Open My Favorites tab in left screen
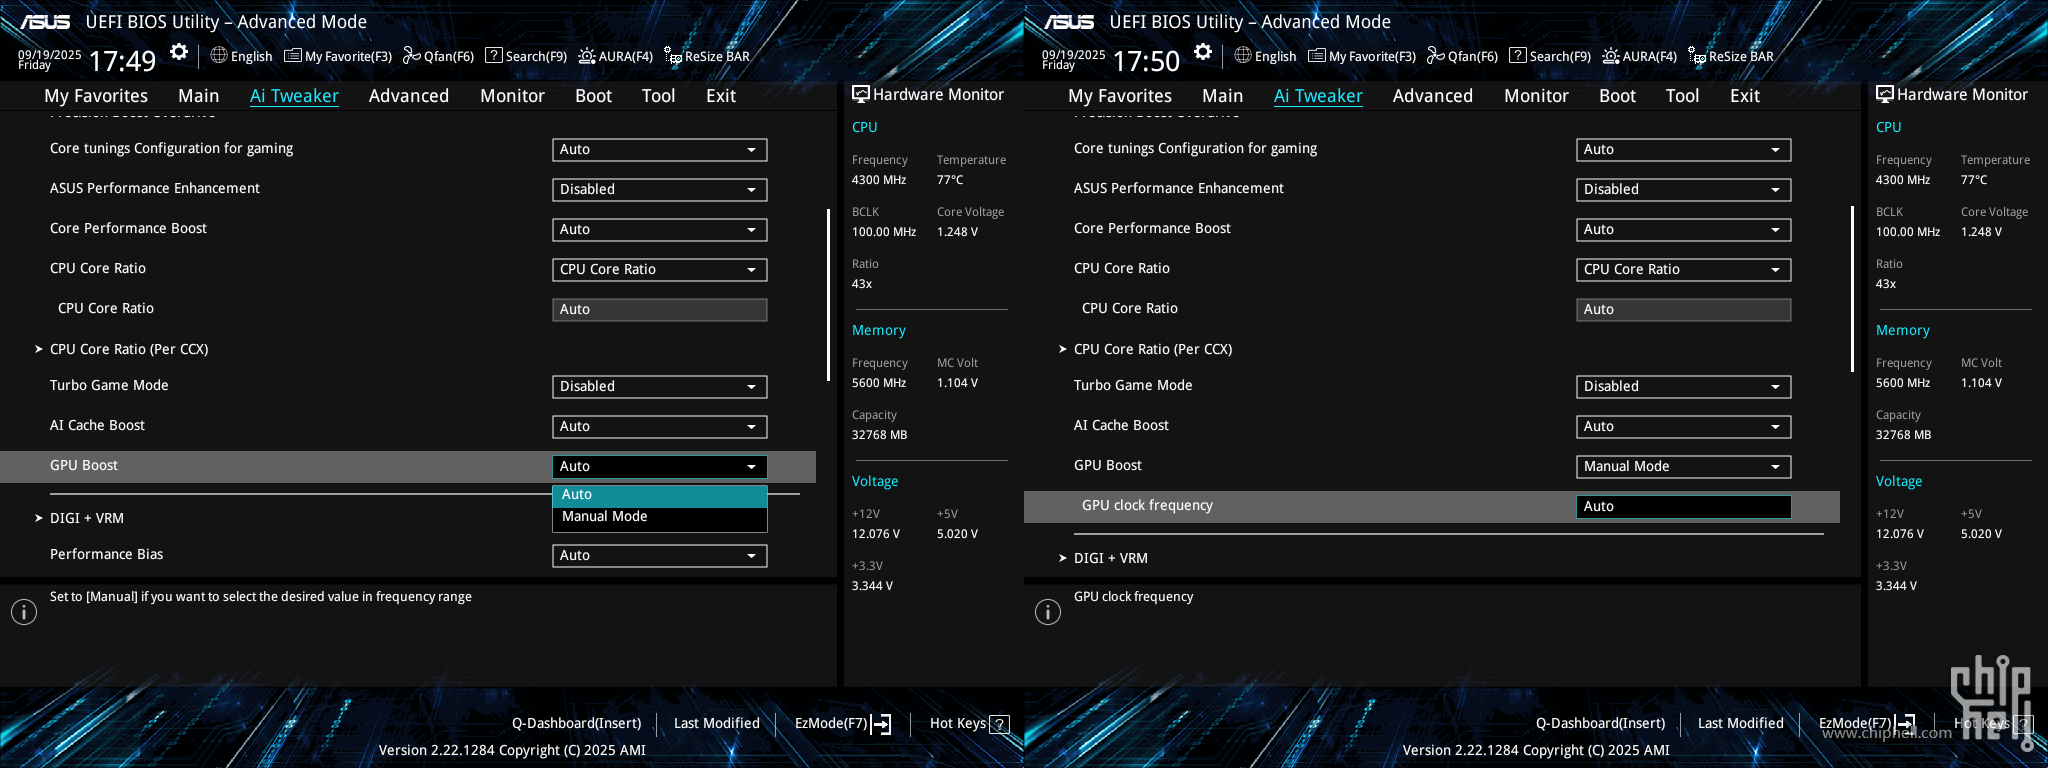The width and height of the screenshot is (2048, 768). [96, 96]
